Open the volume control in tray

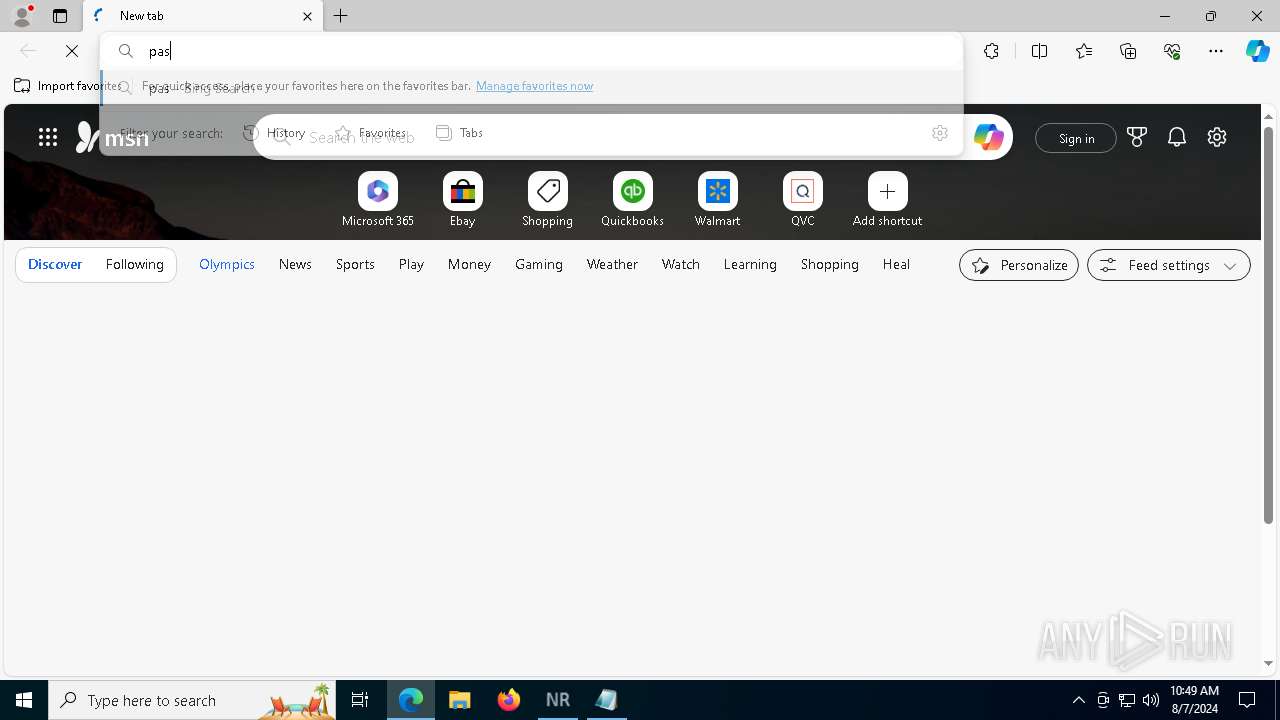[x=1151, y=700]
